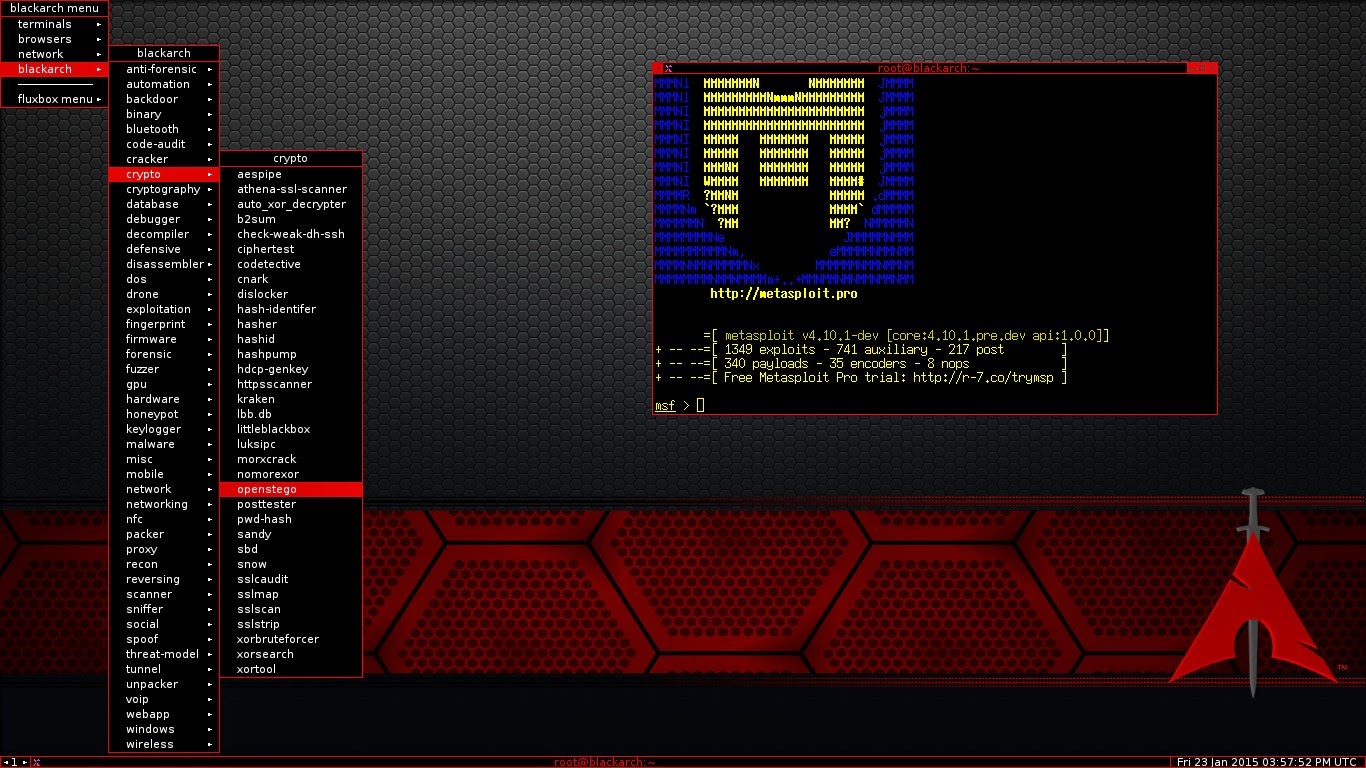
Task: Open the exploitation category
Action: 164,309
